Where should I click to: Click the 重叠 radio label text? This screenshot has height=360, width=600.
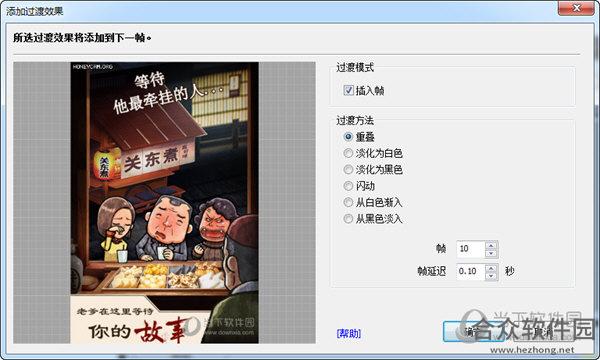pyautogui.click(x=365, y=137)
